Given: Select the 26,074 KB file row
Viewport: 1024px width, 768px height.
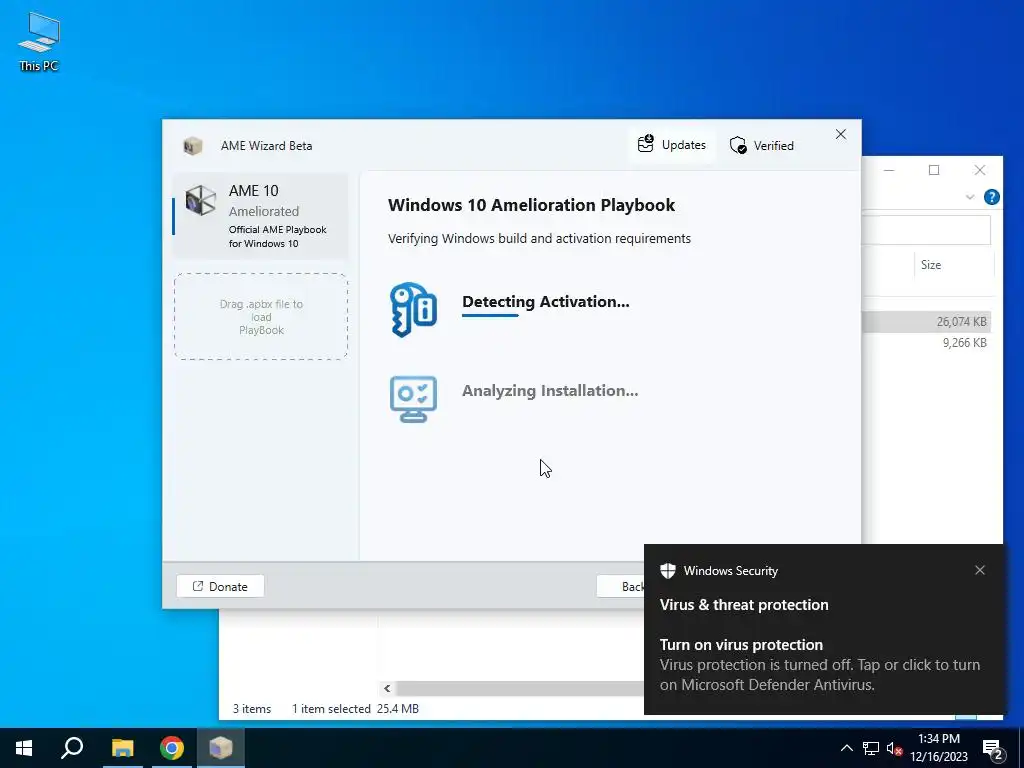Looking at the screenshot, I should pyautogui.click(x=926, y=321).
